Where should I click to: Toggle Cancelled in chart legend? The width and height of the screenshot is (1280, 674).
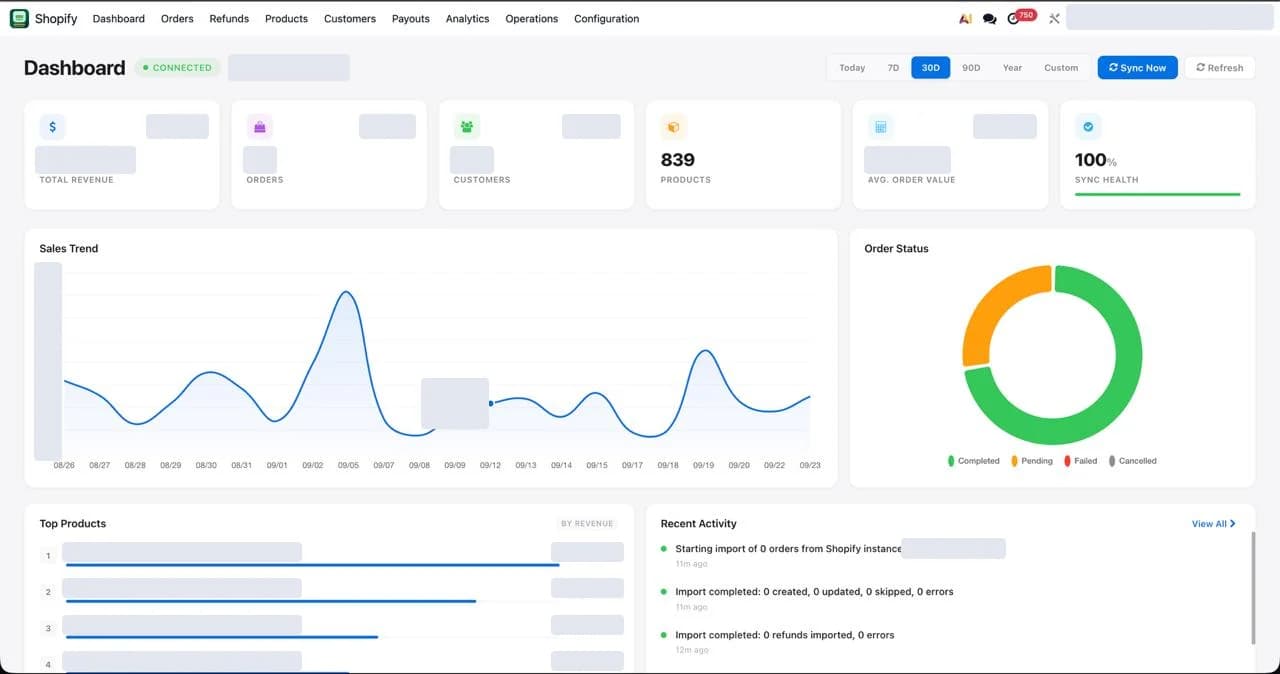pyautogui.click(x=1132, y=461)
